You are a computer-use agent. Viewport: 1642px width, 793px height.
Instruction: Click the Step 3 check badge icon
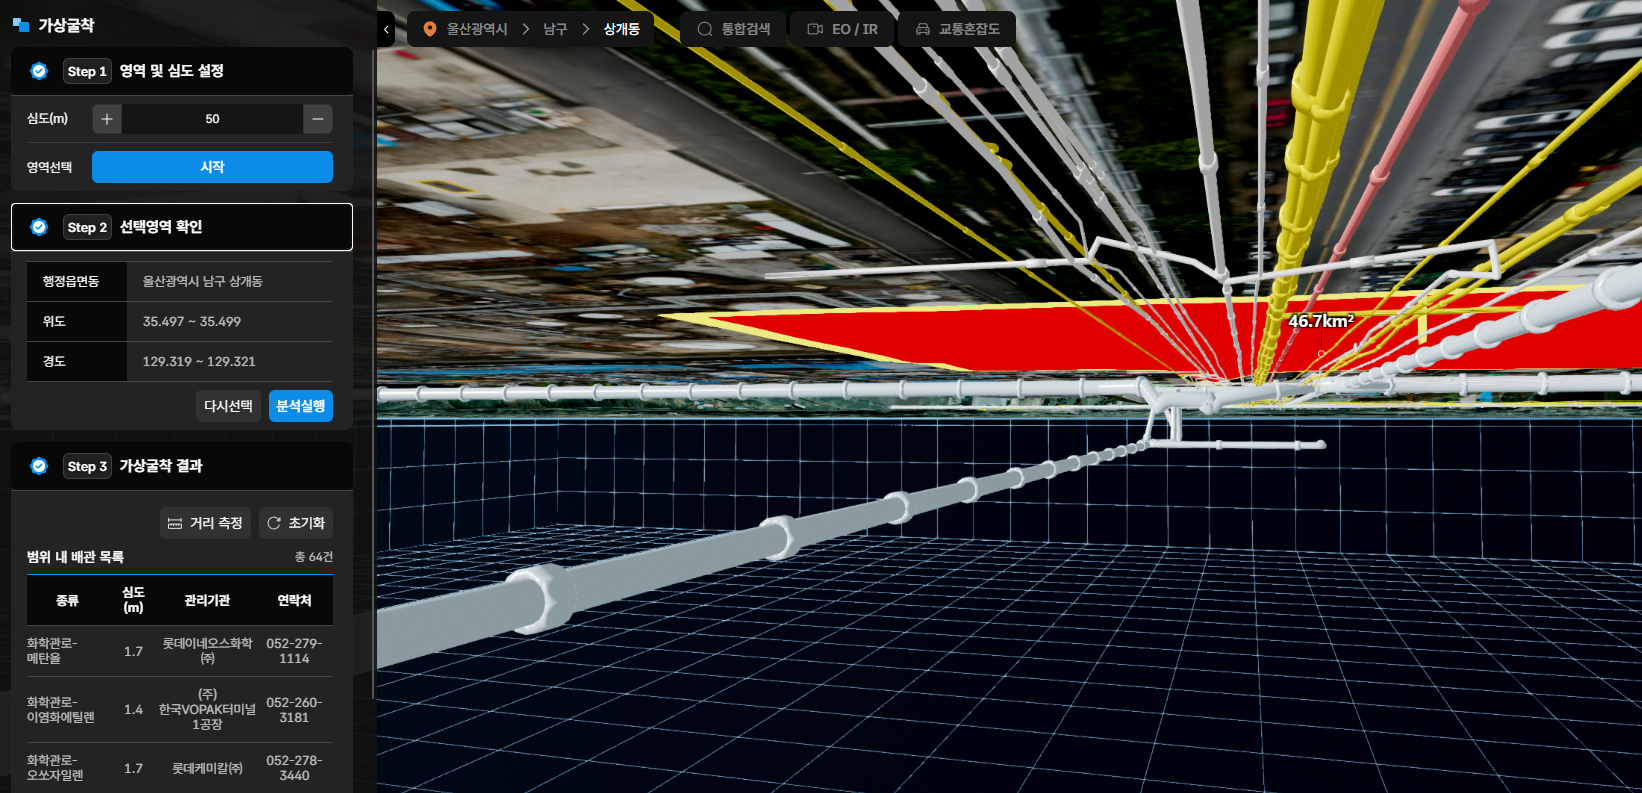(39, 466)
